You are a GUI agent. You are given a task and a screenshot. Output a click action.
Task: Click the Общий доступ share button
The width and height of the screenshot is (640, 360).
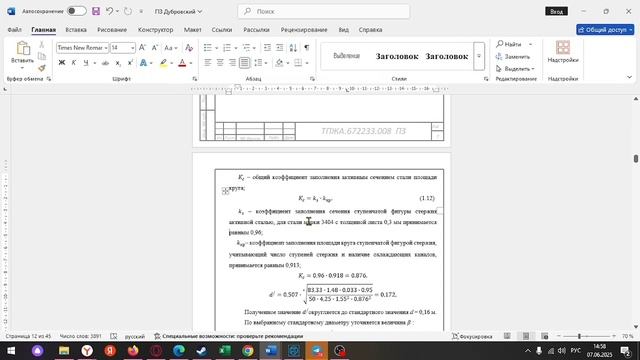tap(605, 30)
